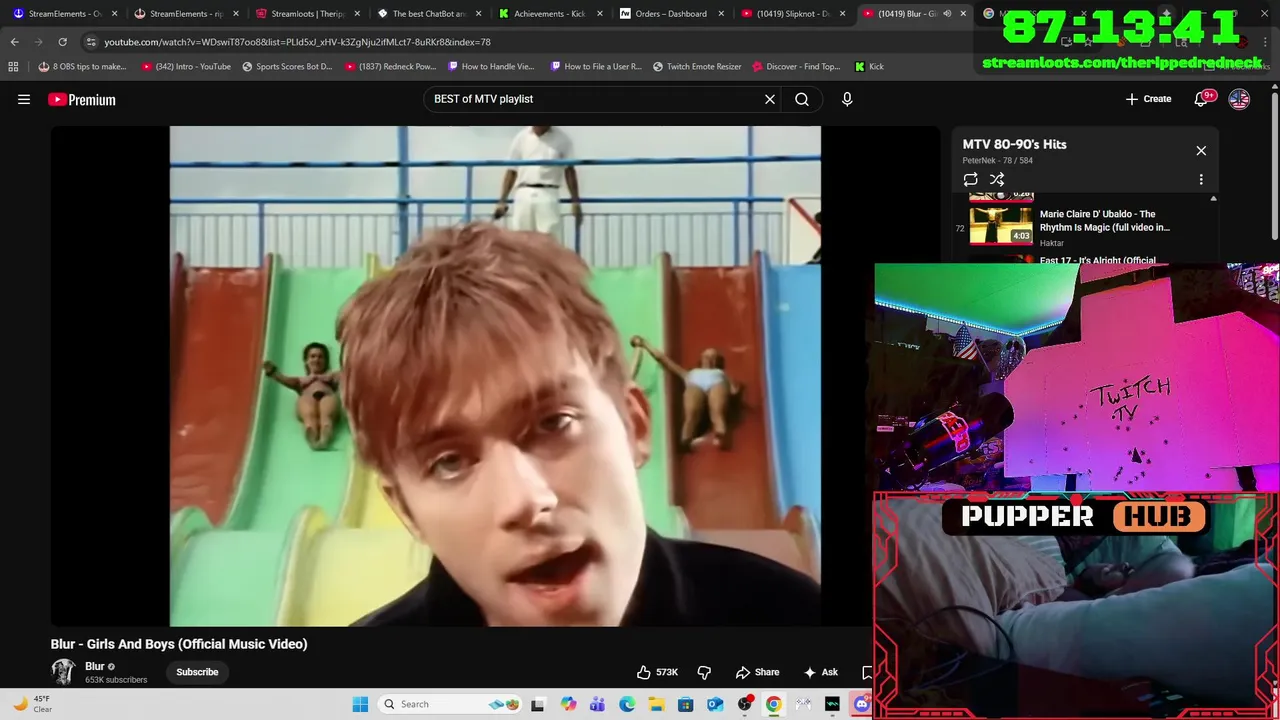Open File Explorer from the taskbar
Viewport: 1280px width, 720px height.
656,704
